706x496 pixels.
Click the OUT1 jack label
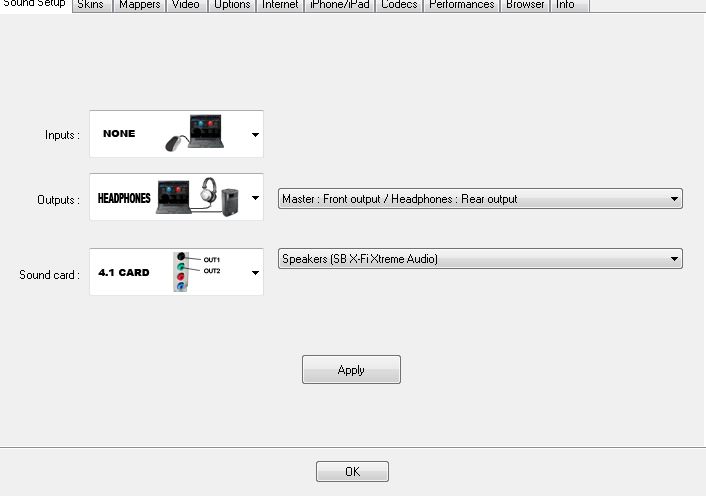[x=212, y=260]
